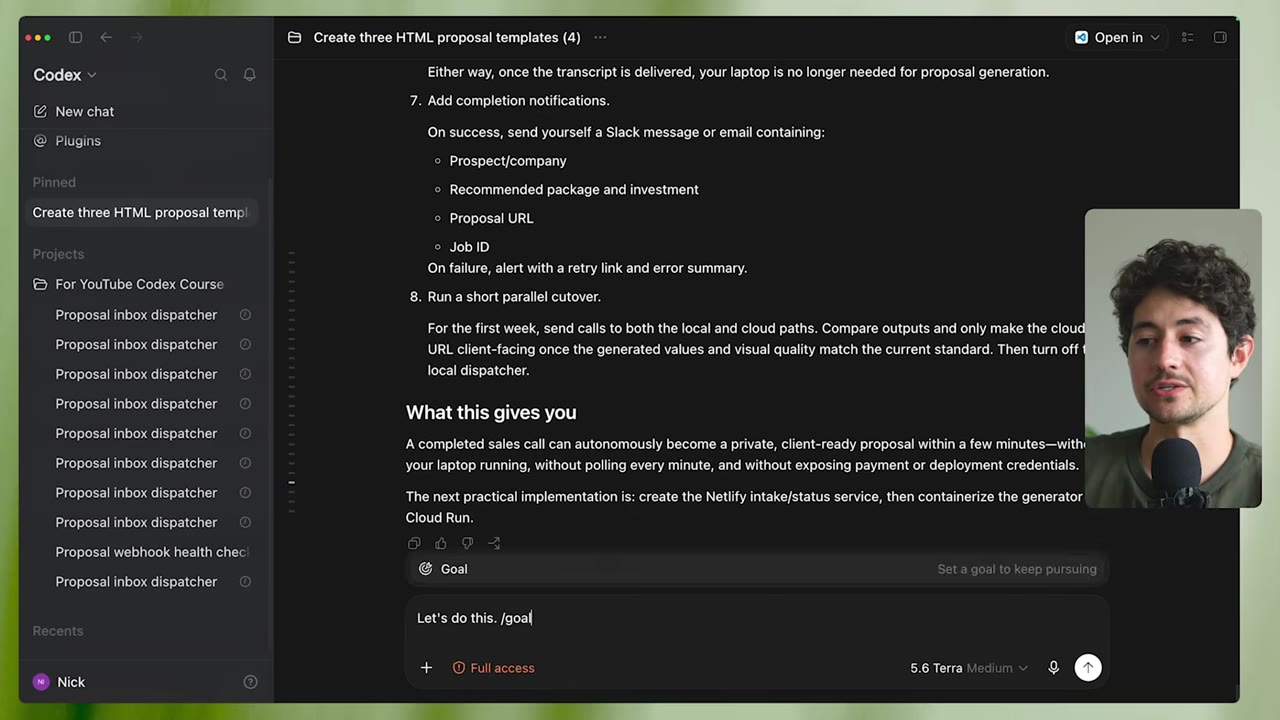Open the Nick account menu
Viewport: 1280px width, 720px height.
pos(60,682)
